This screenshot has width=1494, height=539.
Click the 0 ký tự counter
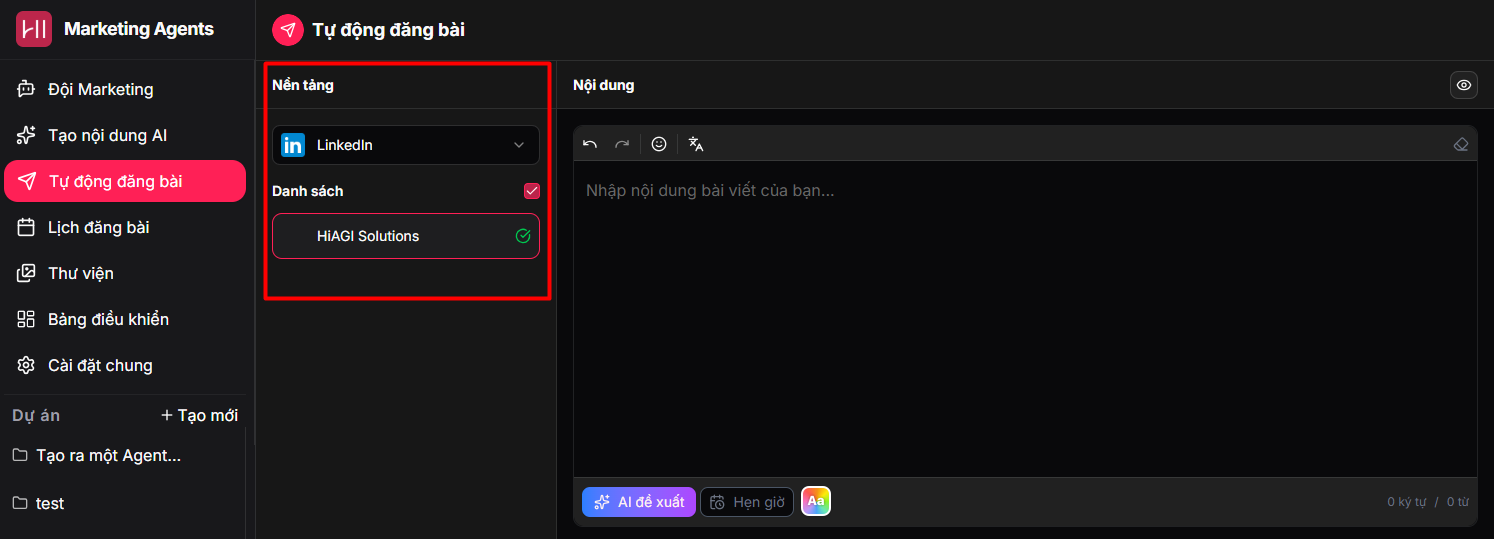coord(1407,502)
